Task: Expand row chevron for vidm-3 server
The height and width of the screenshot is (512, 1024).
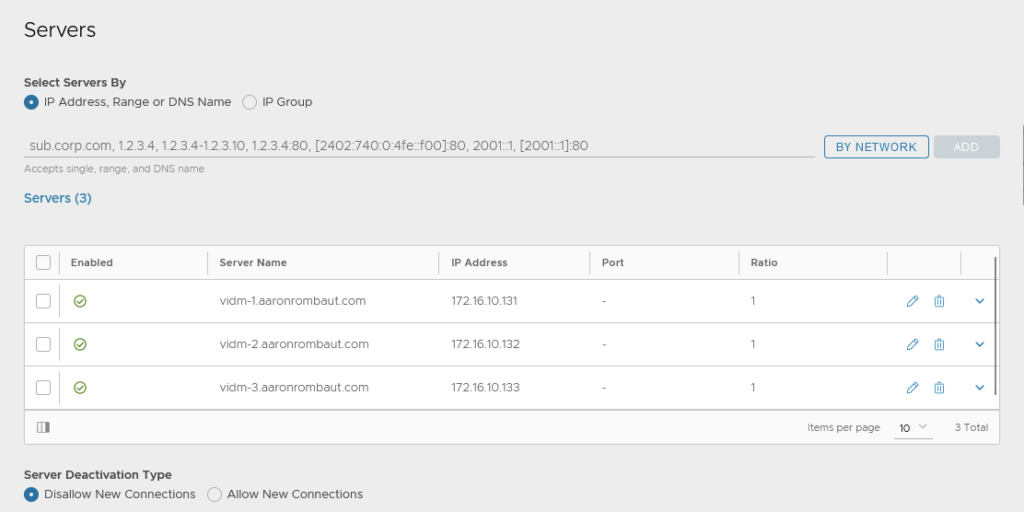Action: [979, 388]
